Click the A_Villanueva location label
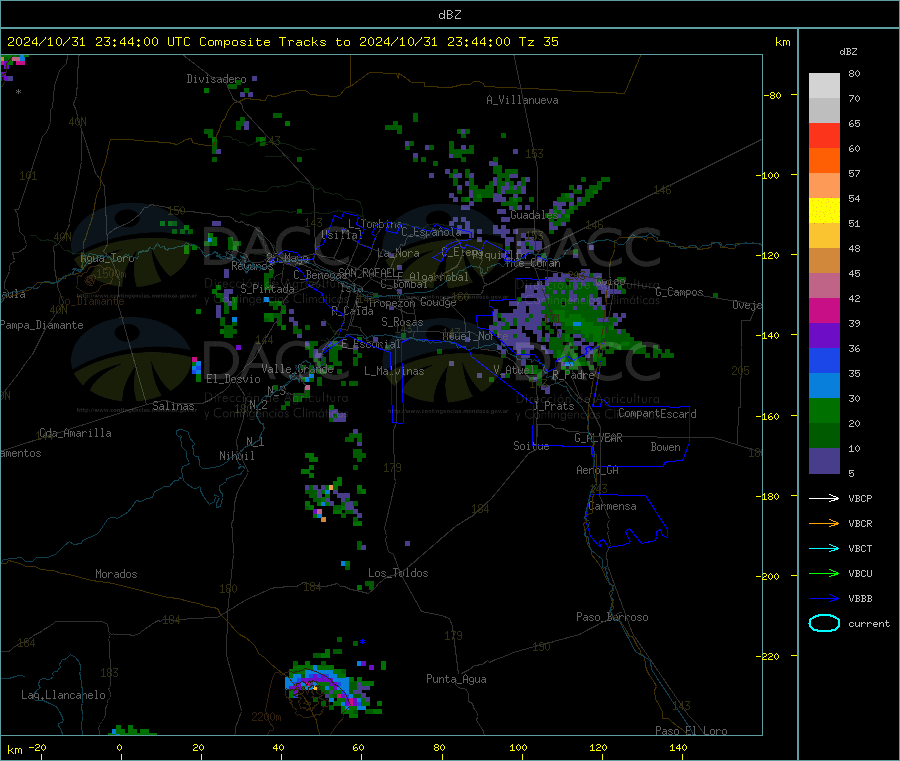The height and width of the screenshot is (761, 900). [x=522, y=100]
